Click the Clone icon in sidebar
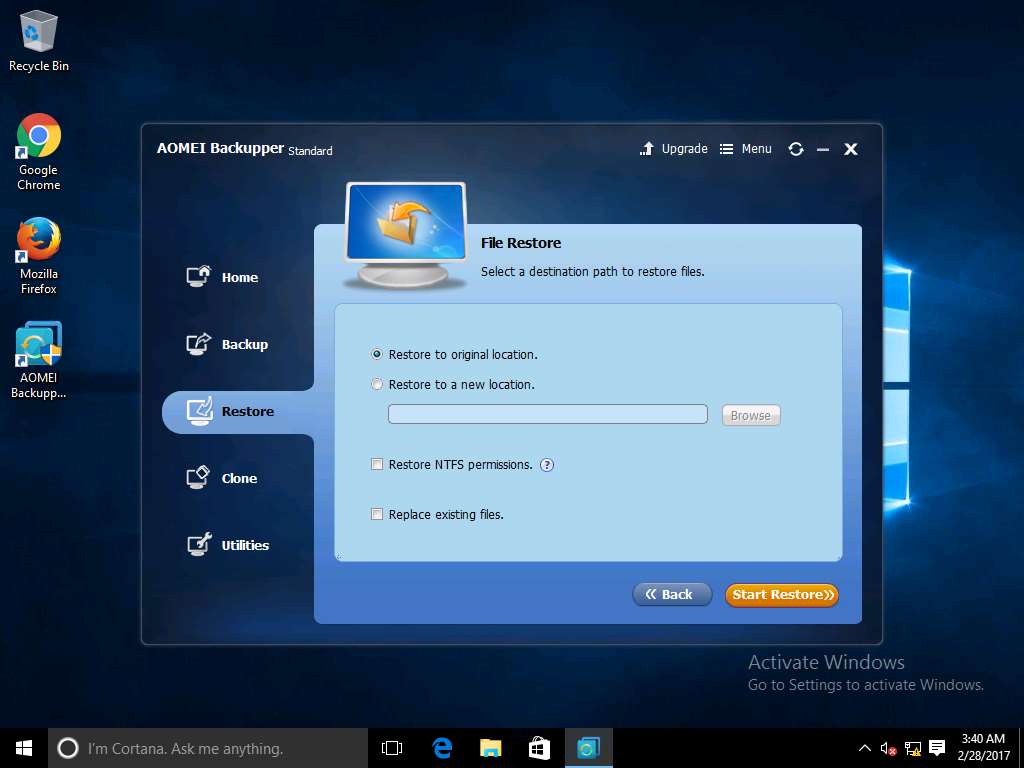The width and height of the screenshot is (1024, 768). click(x=199, y=477)
